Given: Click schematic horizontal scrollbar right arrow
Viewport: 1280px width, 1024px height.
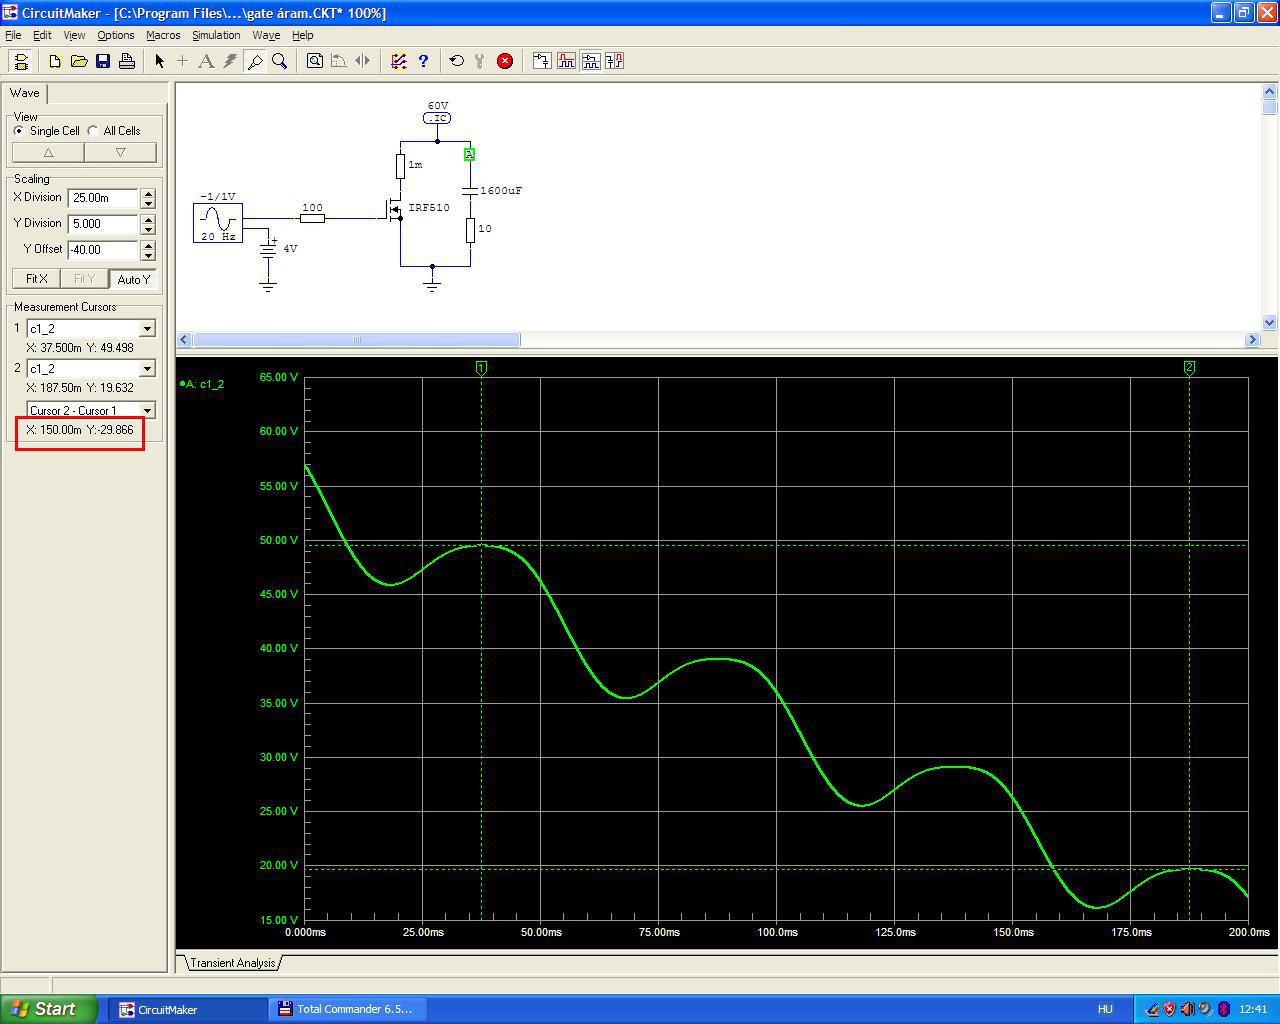Looking at the screenshot, I should coord(1252,340).
